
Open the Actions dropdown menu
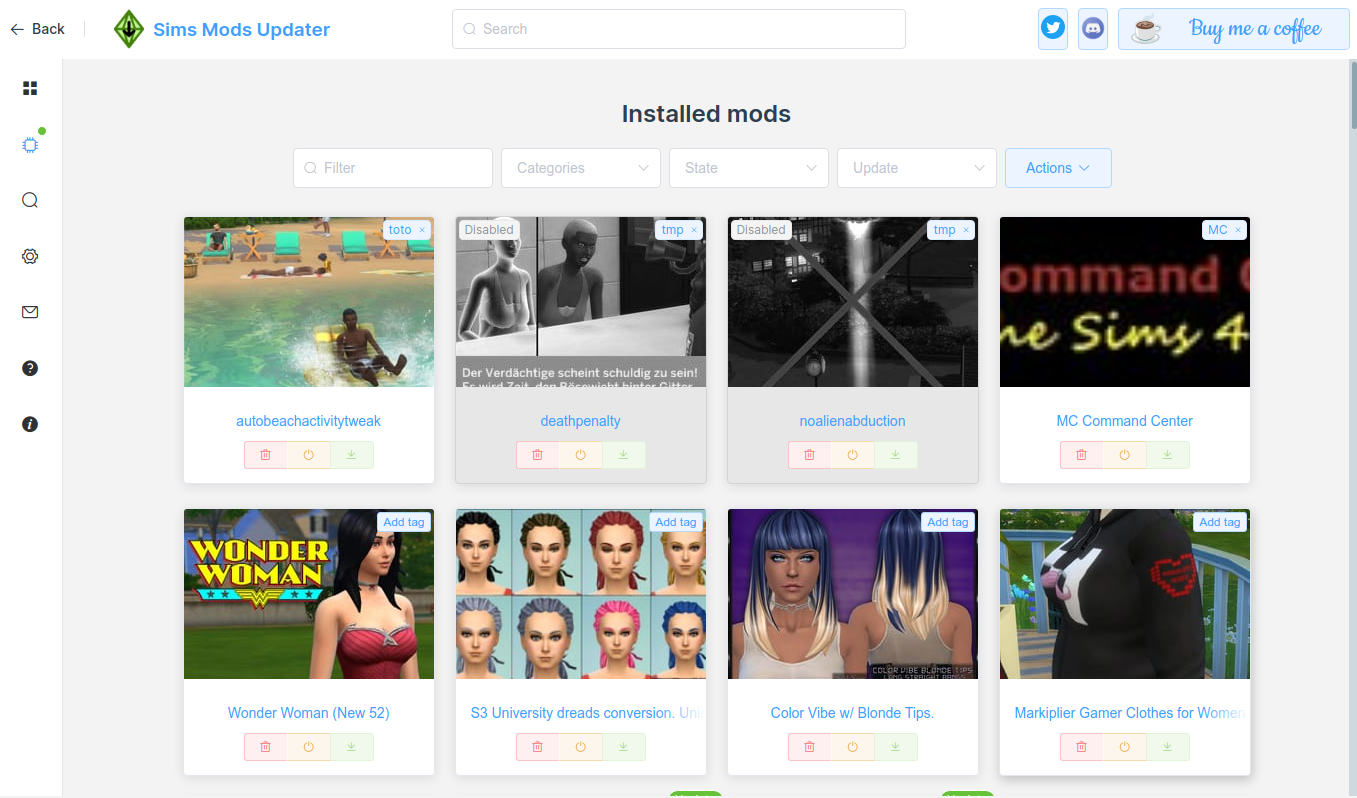pyautogui.click(x=1058, y=168)
